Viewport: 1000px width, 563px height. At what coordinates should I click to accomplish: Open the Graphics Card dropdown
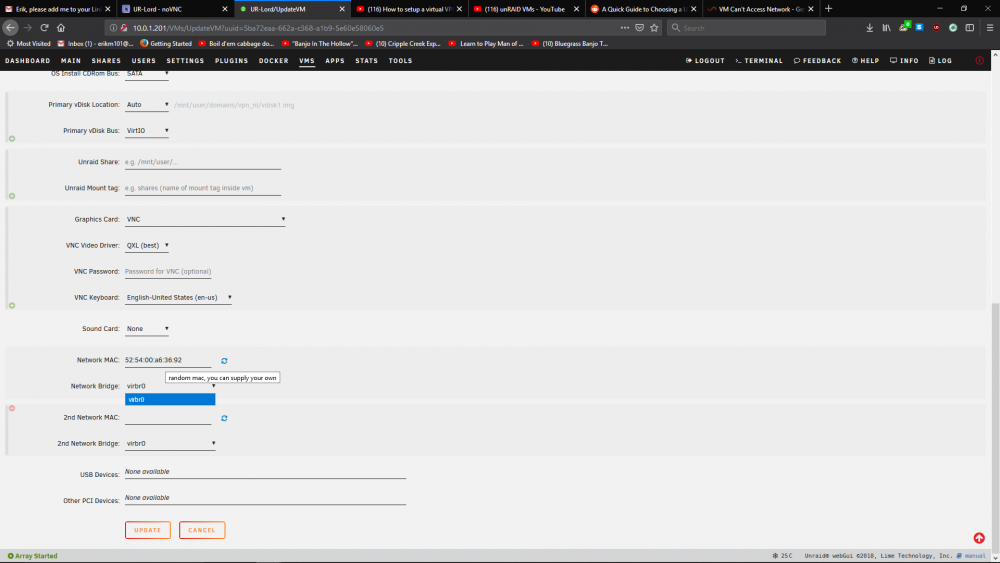point(205,219)
